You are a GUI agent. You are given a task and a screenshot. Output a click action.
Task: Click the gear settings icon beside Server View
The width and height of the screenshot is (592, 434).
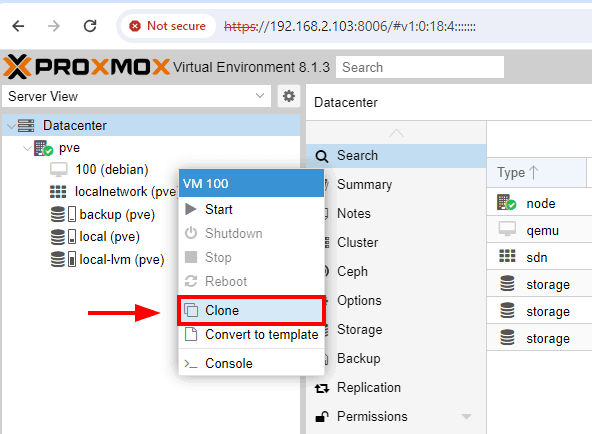289,96
